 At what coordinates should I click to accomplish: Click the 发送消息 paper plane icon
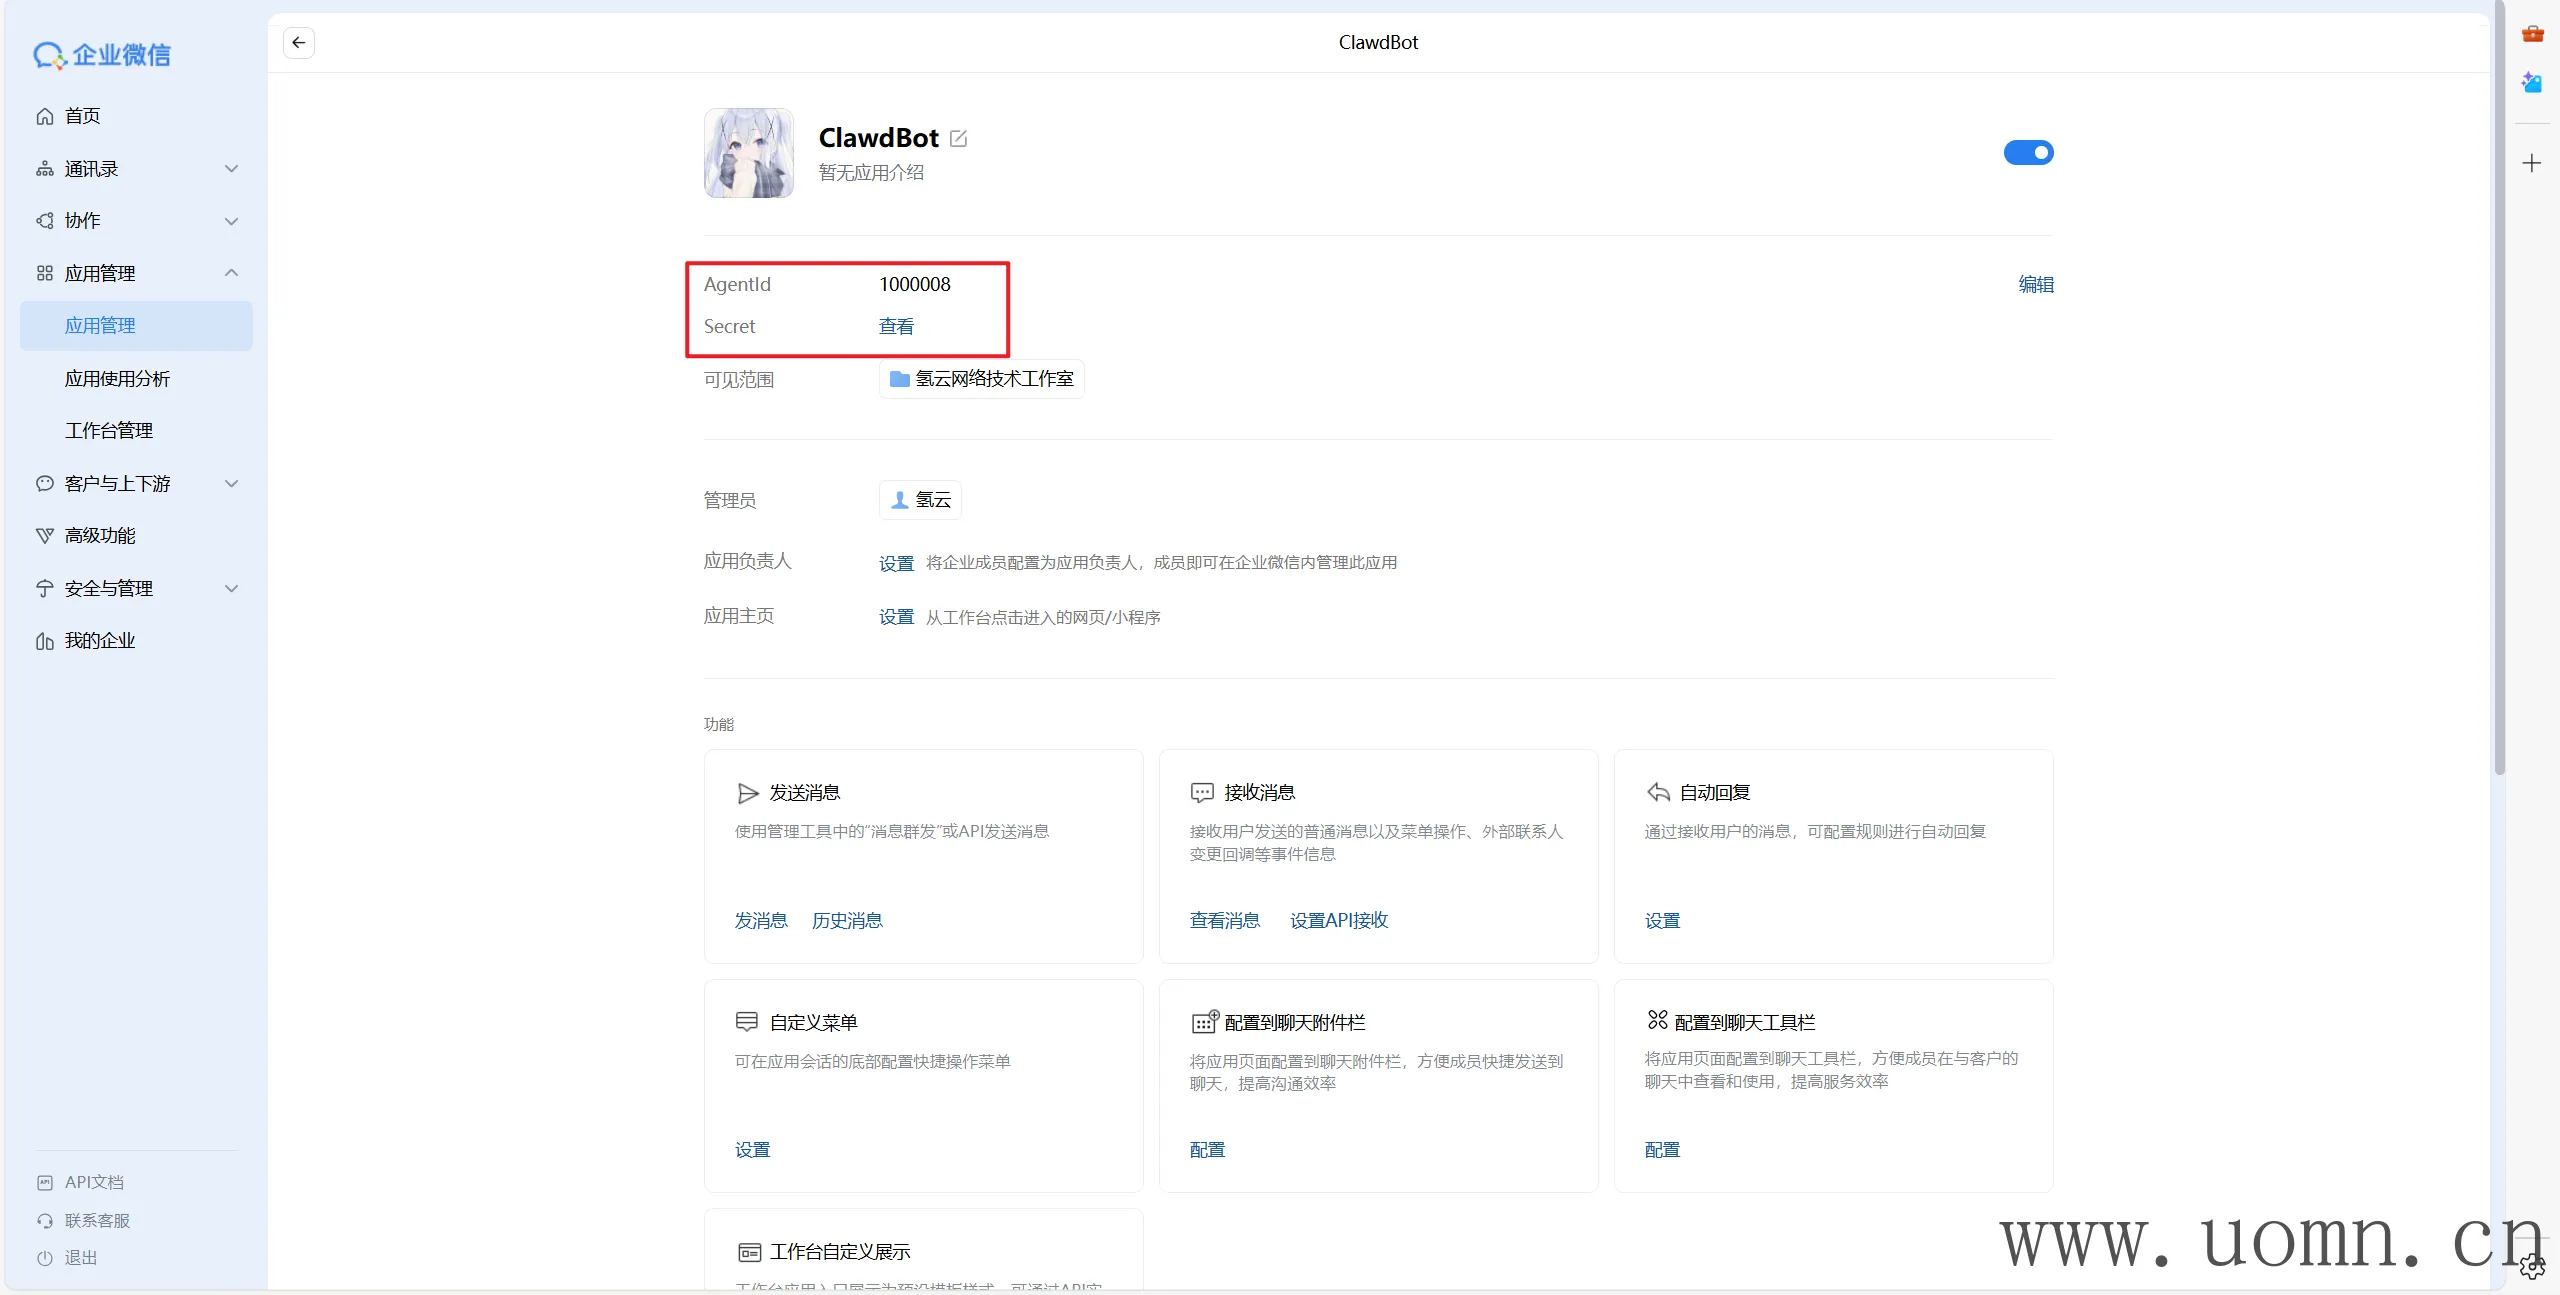(747, 793)
